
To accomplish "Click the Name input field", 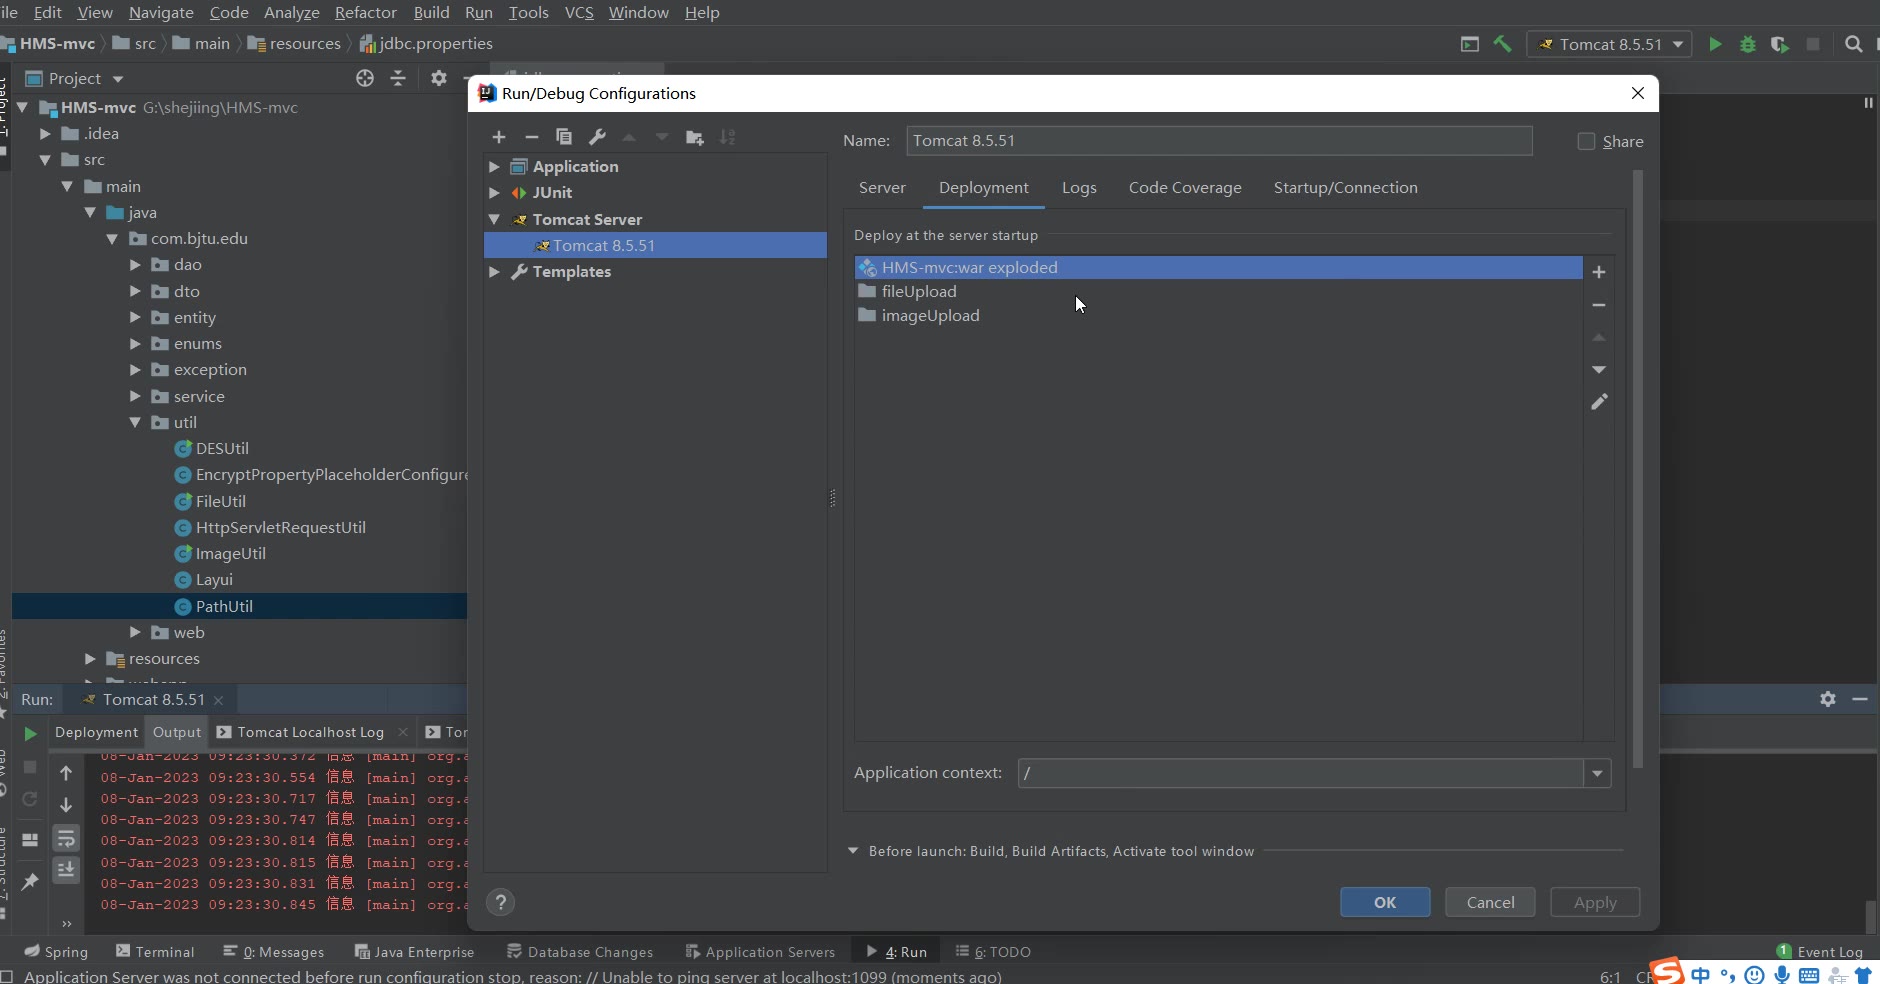I will click(1218, 141).
